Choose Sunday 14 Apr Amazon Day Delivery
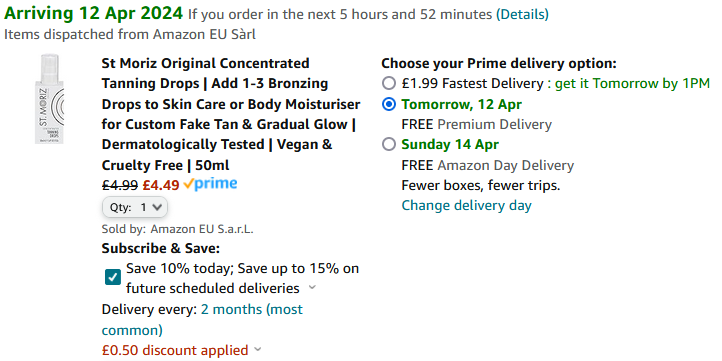 coord(389,145)
